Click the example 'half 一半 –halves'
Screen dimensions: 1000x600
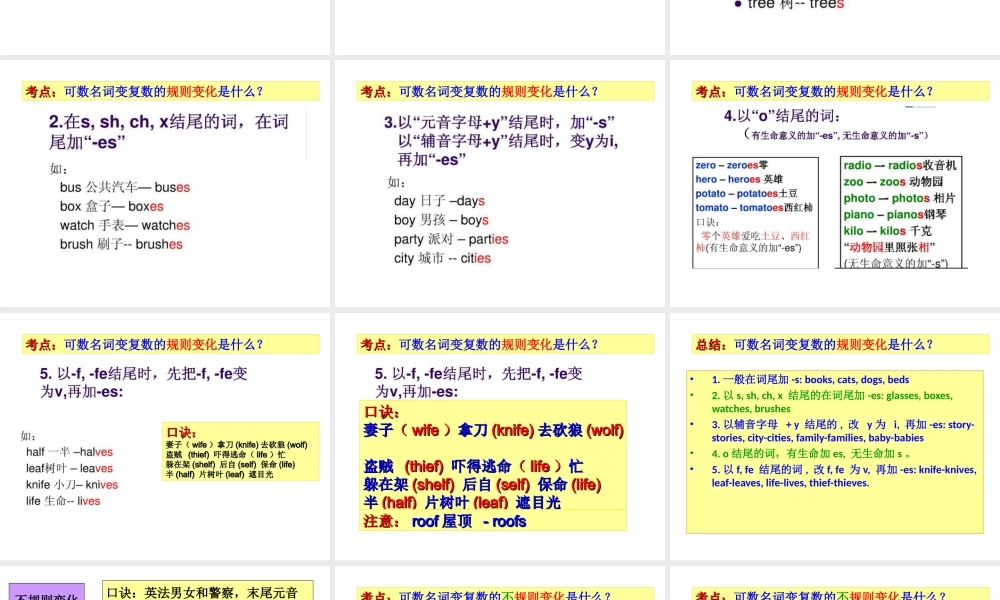70,452
